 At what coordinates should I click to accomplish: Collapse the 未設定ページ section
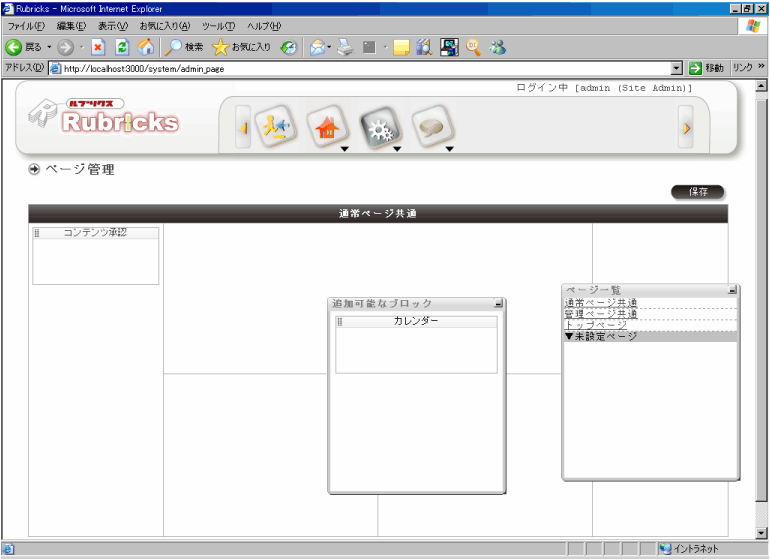click(600, 337)
